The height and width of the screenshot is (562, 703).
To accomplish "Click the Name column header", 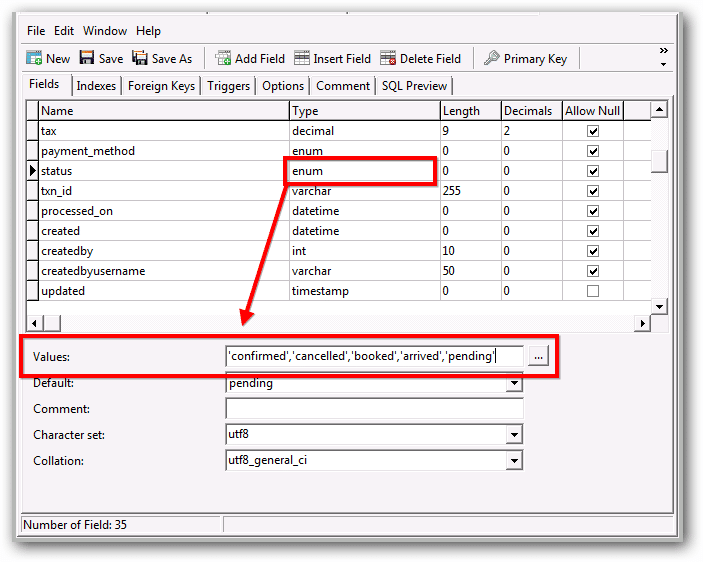I will coord(164,111).
